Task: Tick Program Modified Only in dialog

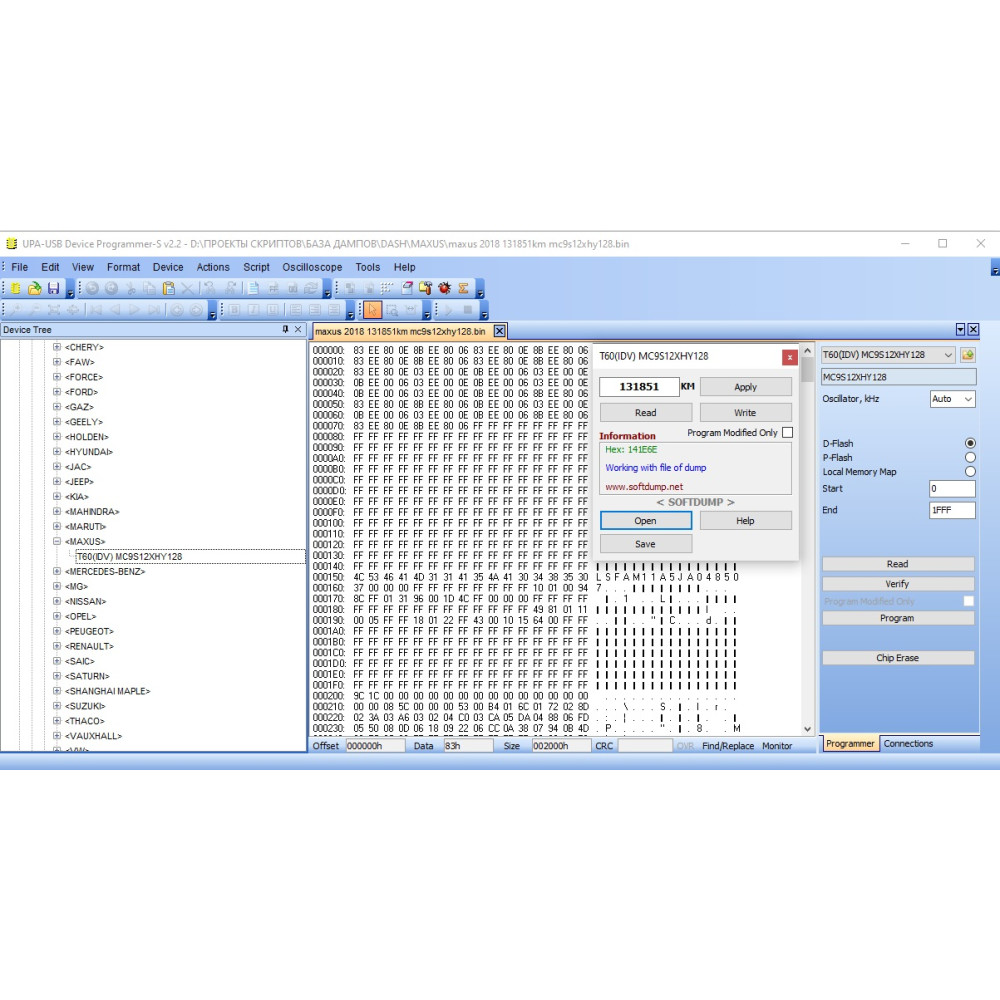Action: click(788, 432)
